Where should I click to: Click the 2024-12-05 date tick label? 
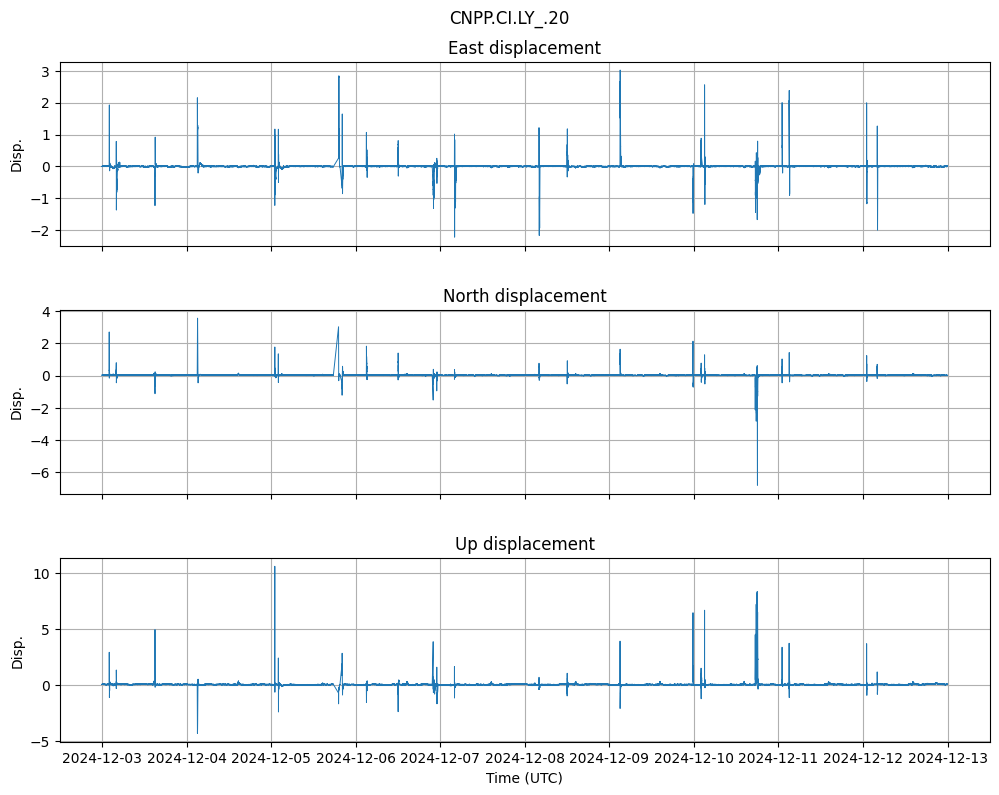(x=271, y=759)
